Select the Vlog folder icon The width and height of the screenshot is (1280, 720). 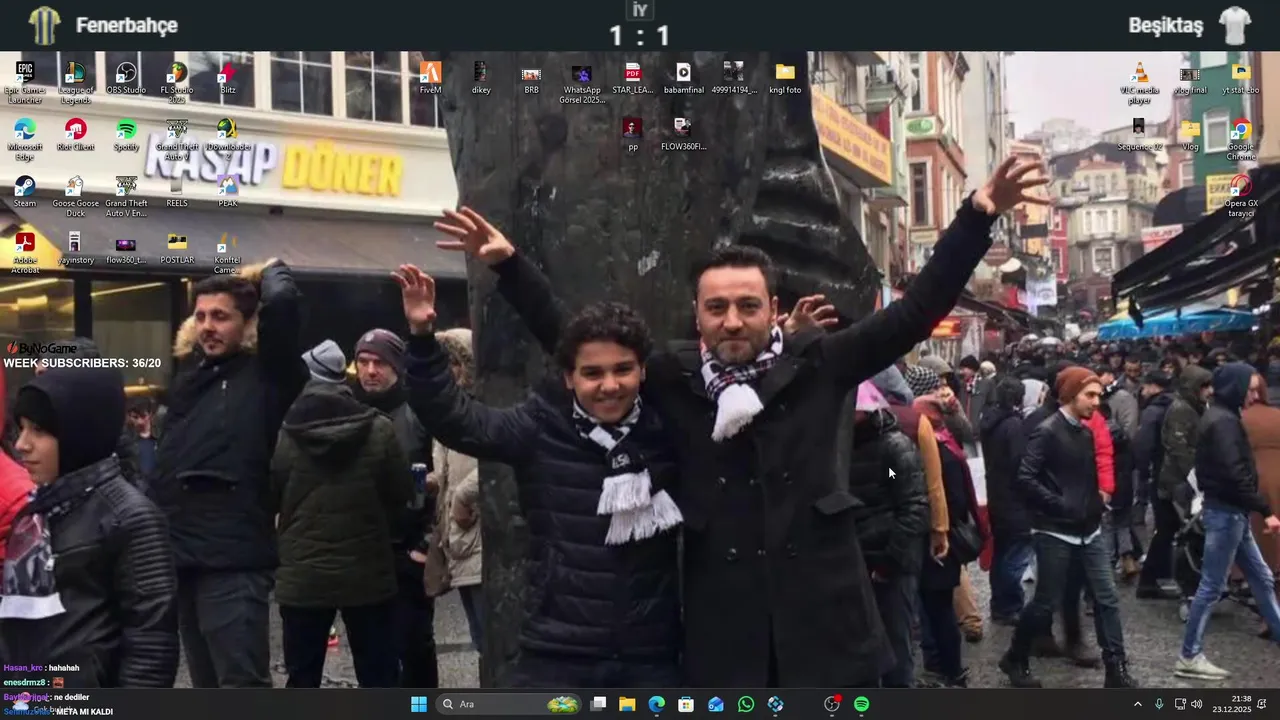pos(1190,135)
